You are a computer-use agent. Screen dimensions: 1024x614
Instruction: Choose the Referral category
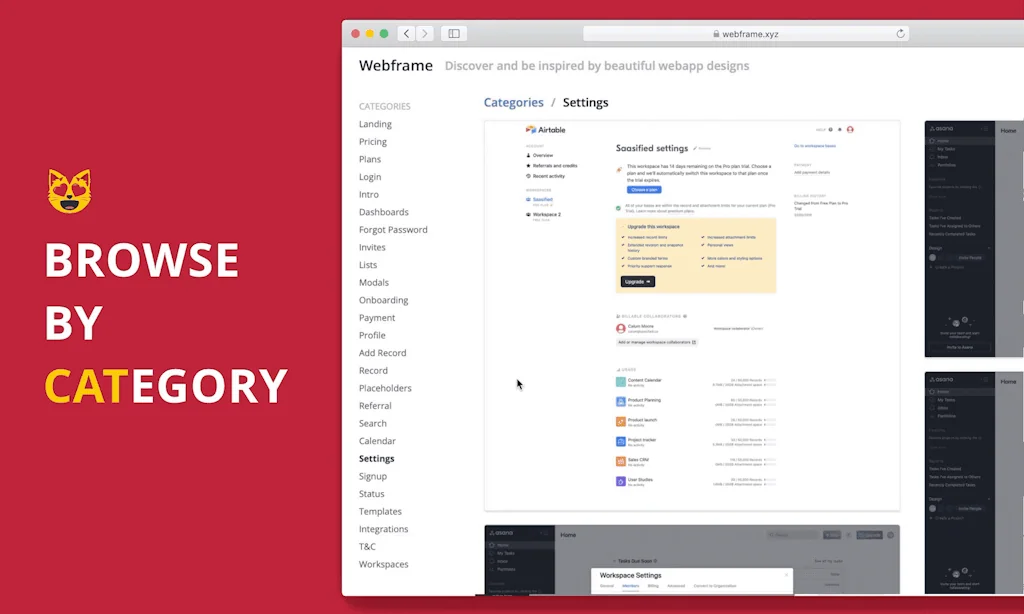point(375,406)
